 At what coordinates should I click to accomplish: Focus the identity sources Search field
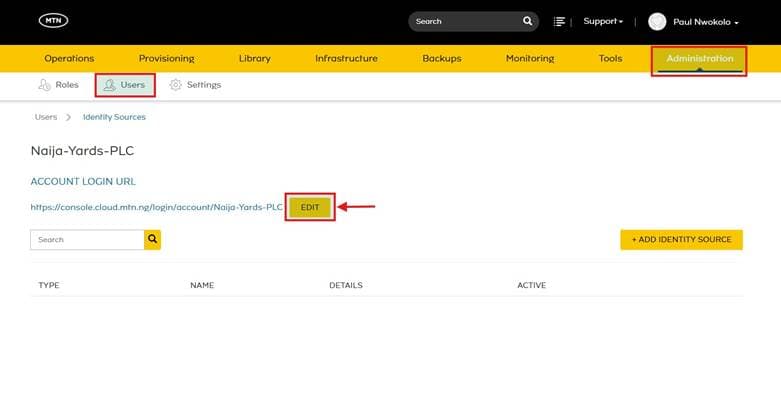pos(87,240)
